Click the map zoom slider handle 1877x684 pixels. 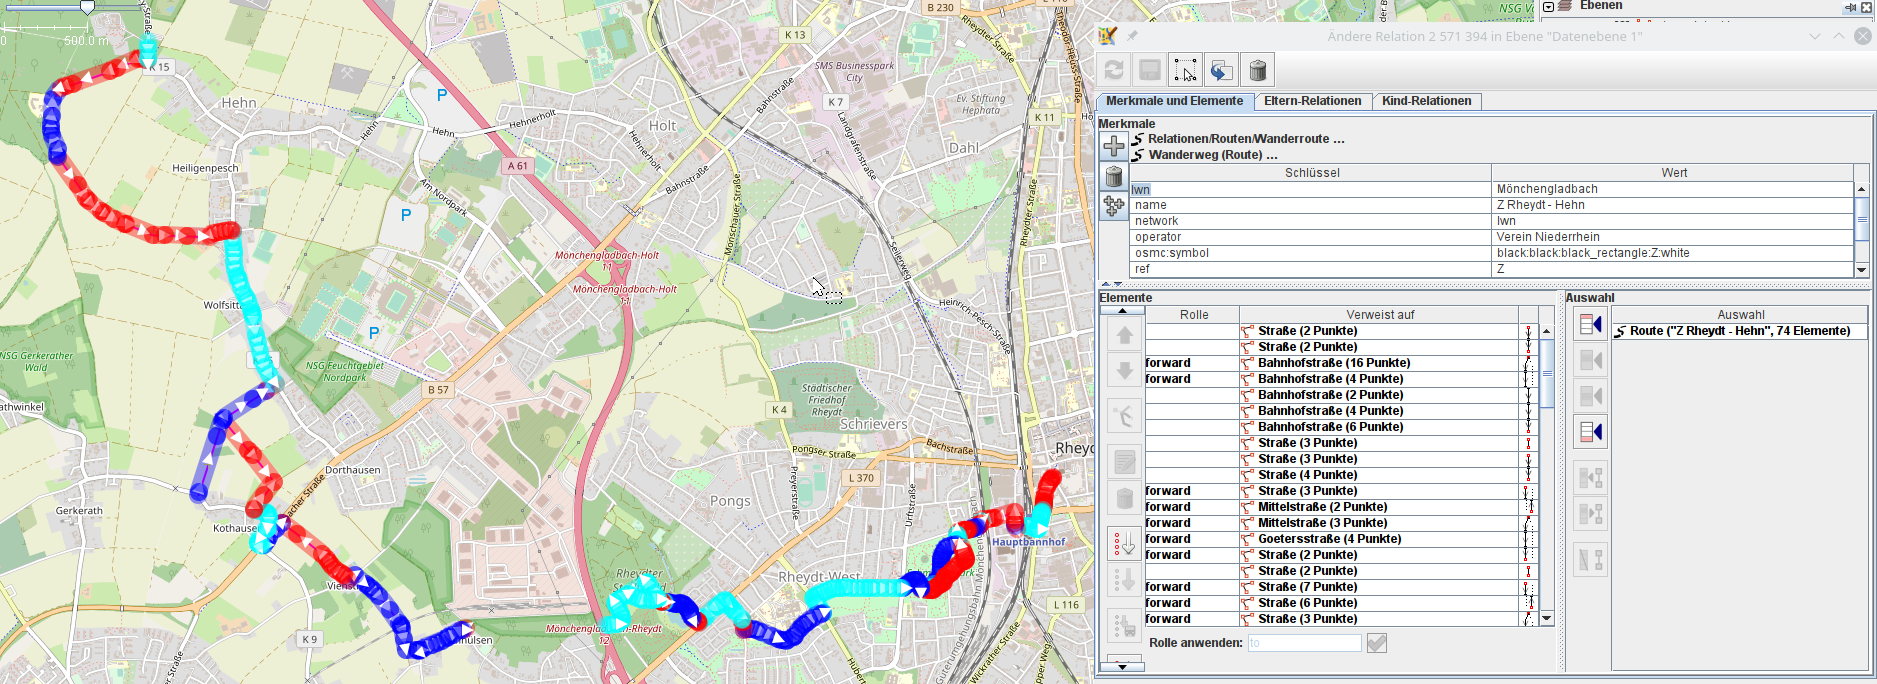[87, 7]
